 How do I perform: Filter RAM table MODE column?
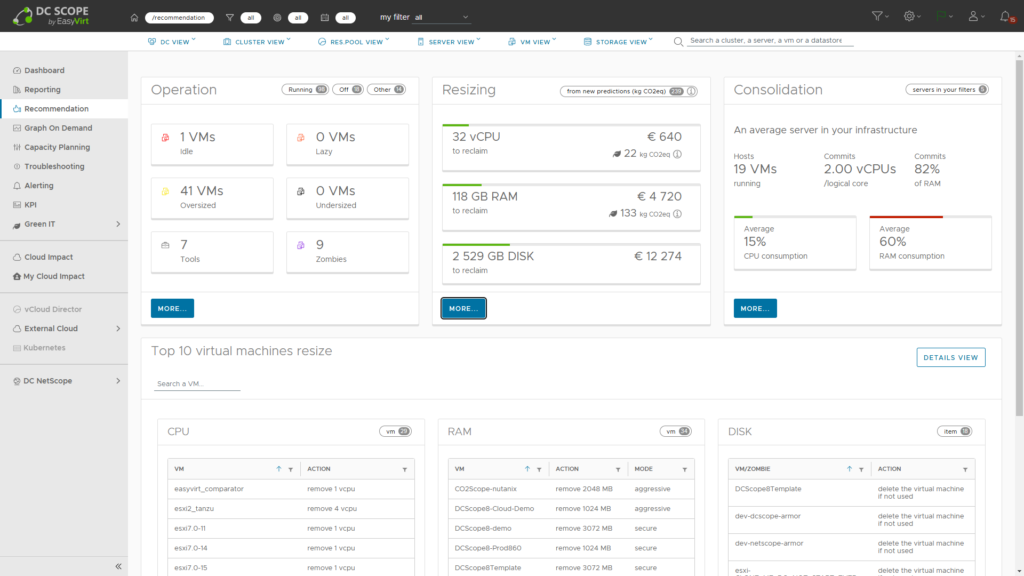[685, 470]
